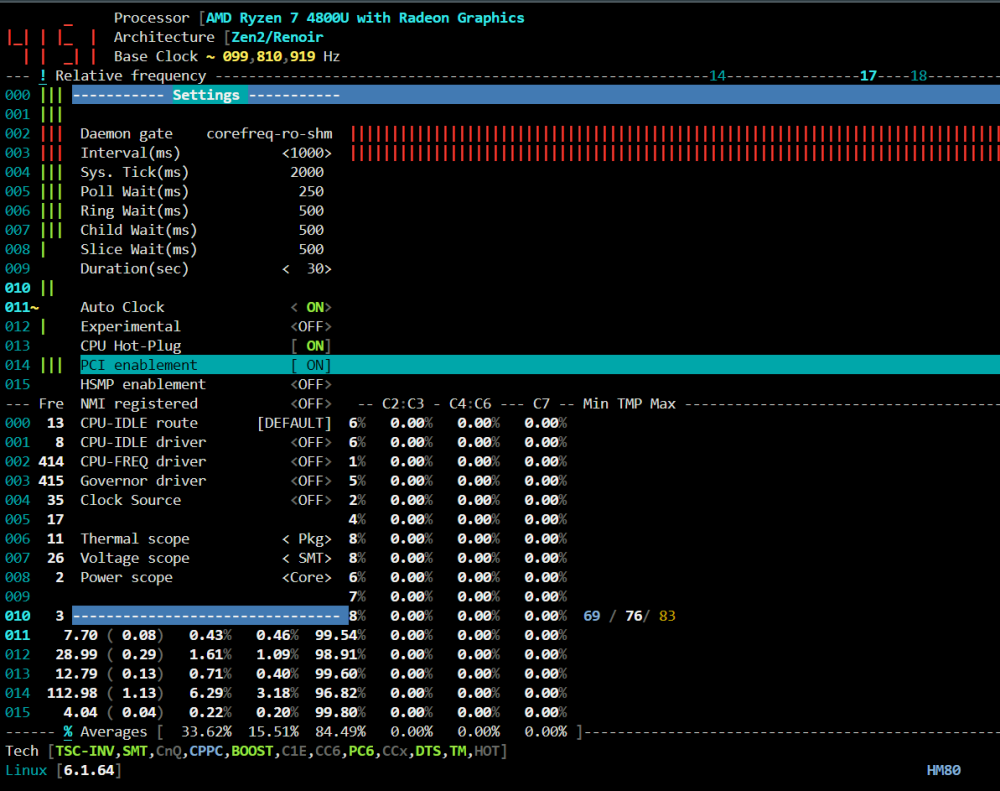Click the HOT tech flag
The image size is (1000, 791).
click(x=487, y=751)
